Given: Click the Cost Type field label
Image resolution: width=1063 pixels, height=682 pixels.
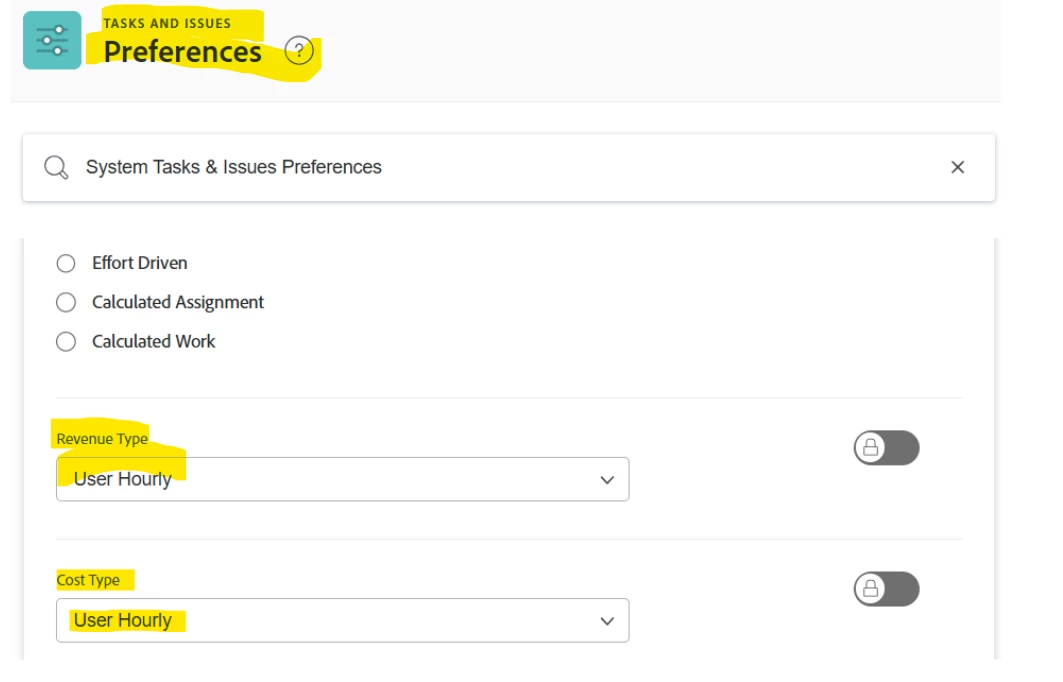Looking at the screenshot, I should pyautogui.click(x=88, y=580).
